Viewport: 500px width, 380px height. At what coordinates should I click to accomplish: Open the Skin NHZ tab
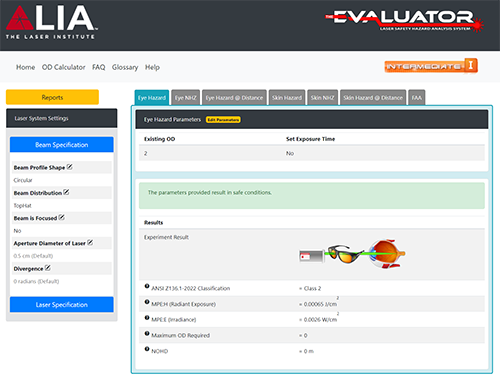[323, 98]
